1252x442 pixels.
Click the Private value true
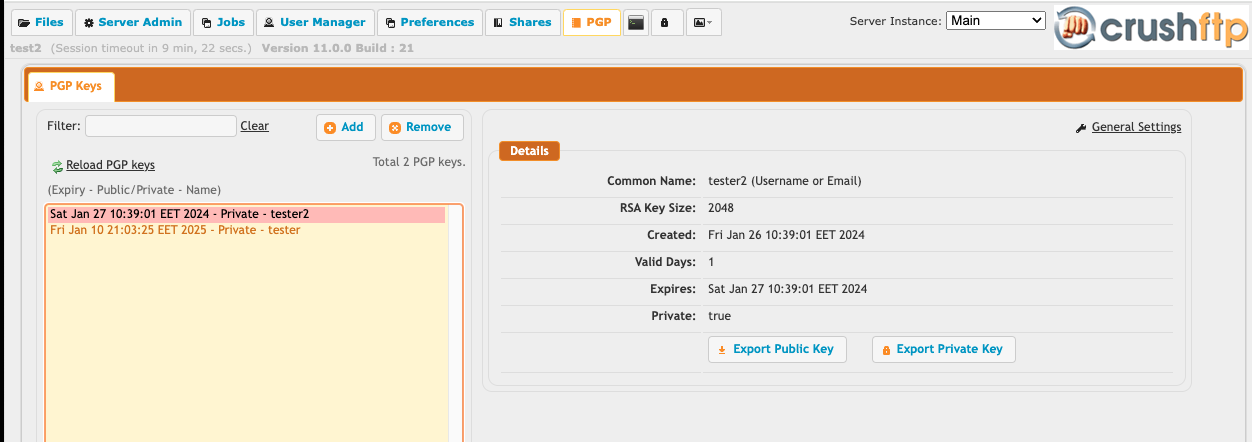point(719,316)
